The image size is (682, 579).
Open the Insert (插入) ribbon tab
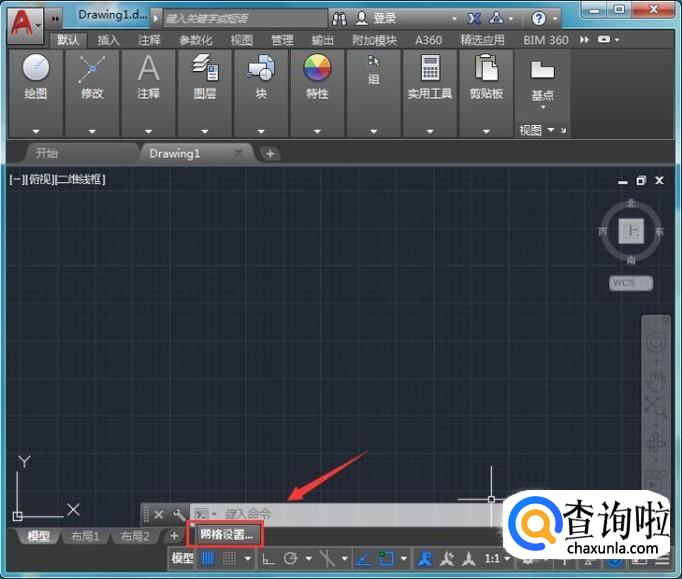click(108, 40)
